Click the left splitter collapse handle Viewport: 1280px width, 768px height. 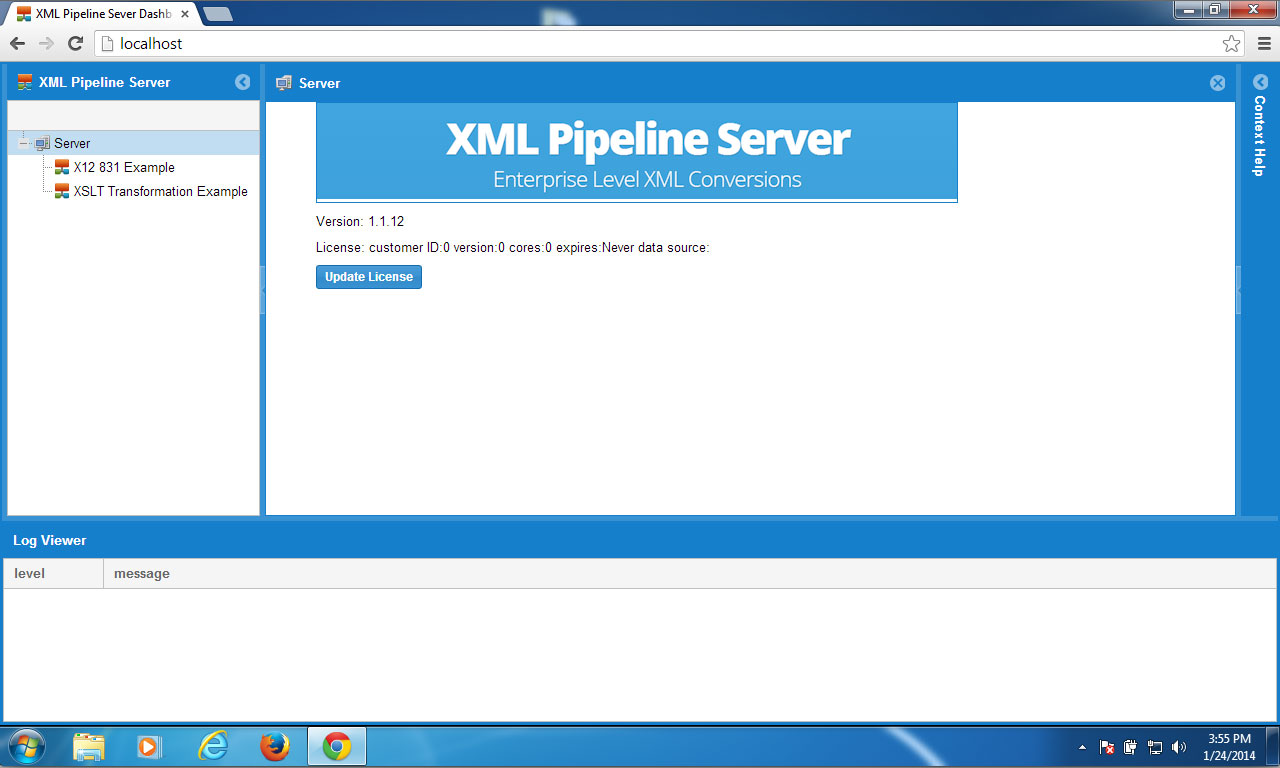pos(262,290)
